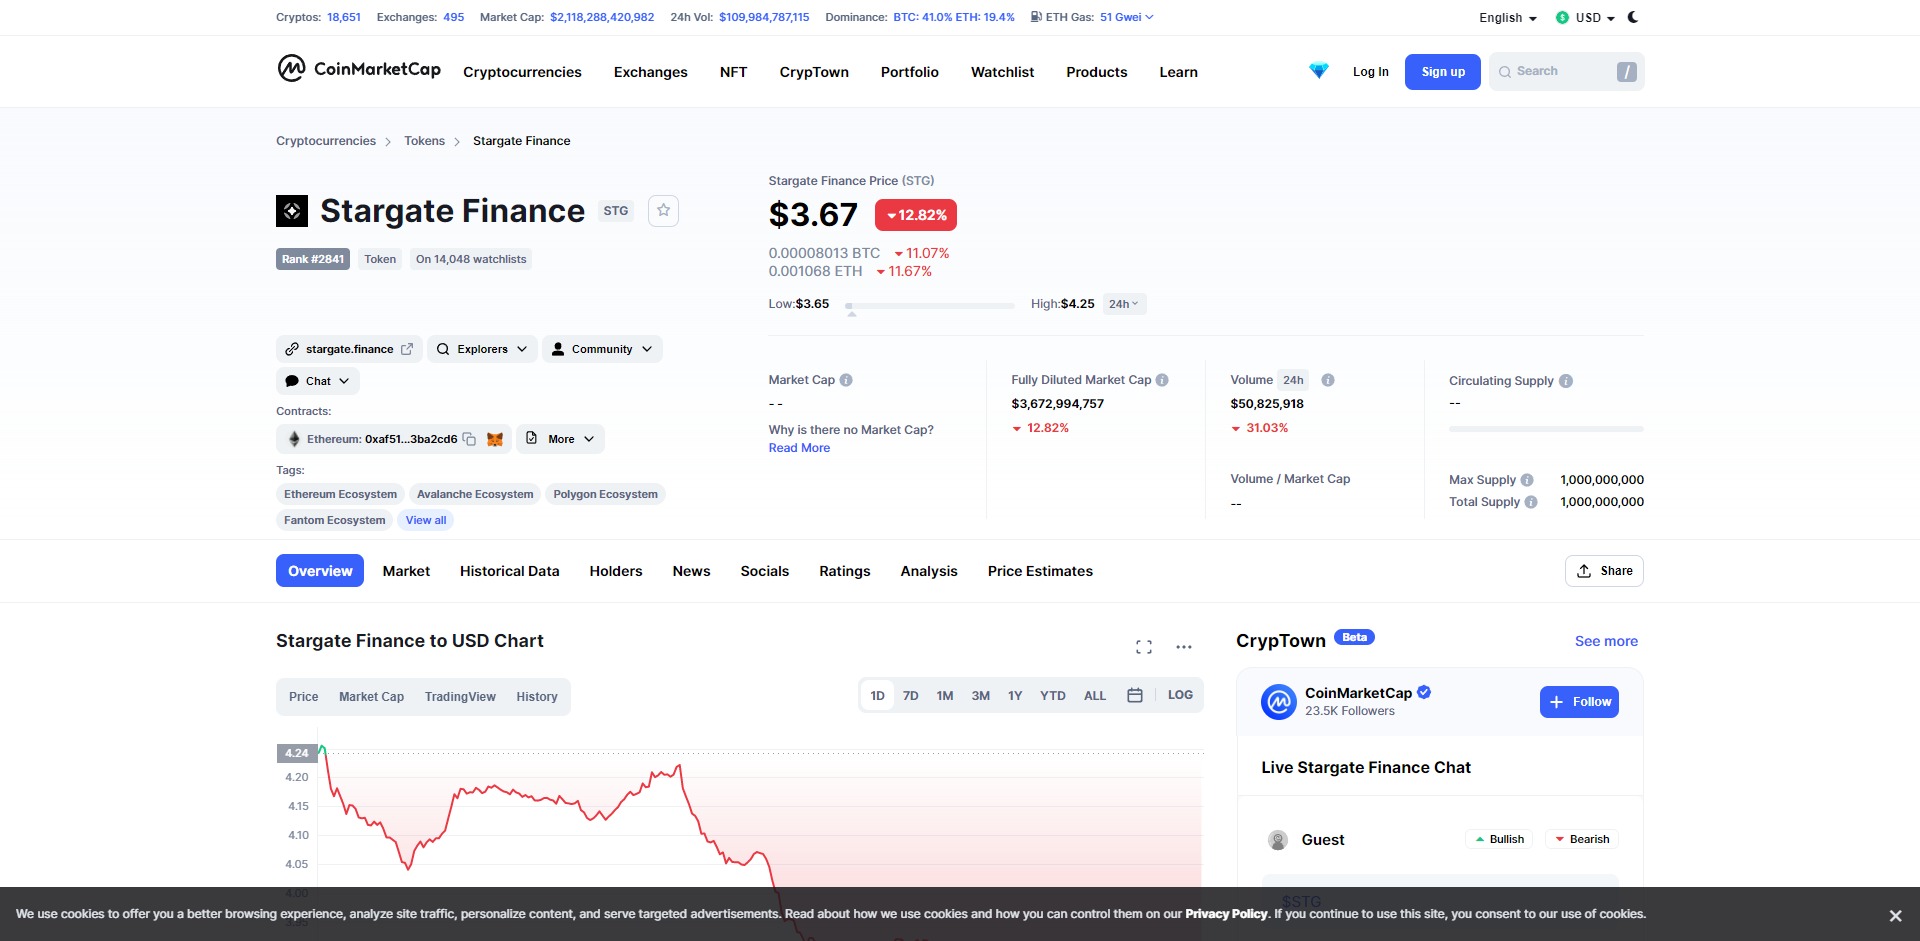Click Fully Diluted Market Cap info icon

(x=1162, y=380)
